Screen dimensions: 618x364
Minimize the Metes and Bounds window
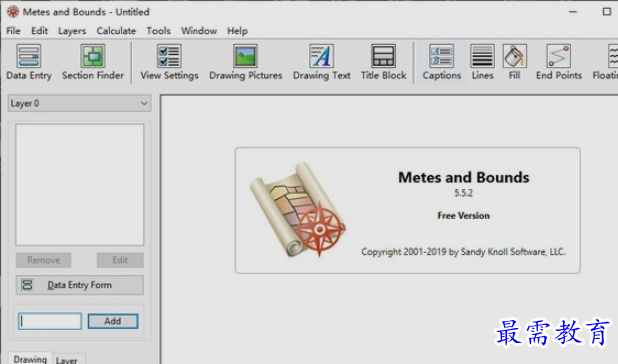[573, 12]
